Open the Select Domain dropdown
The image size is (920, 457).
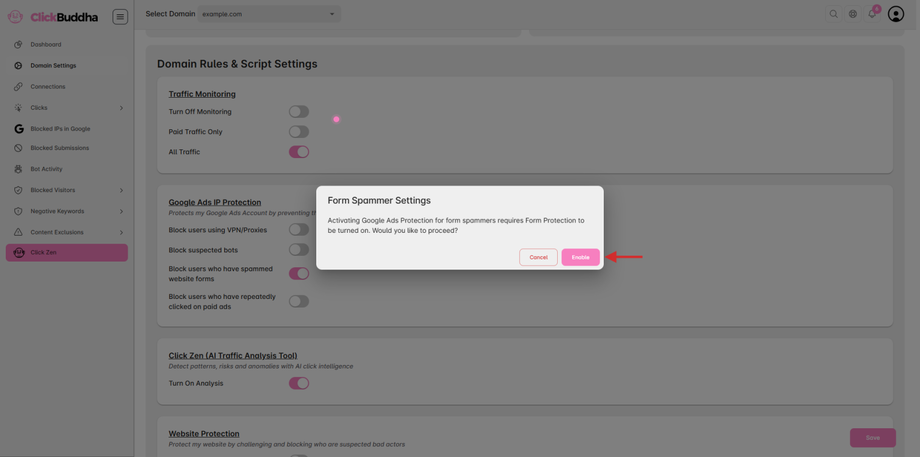(269, 14)
